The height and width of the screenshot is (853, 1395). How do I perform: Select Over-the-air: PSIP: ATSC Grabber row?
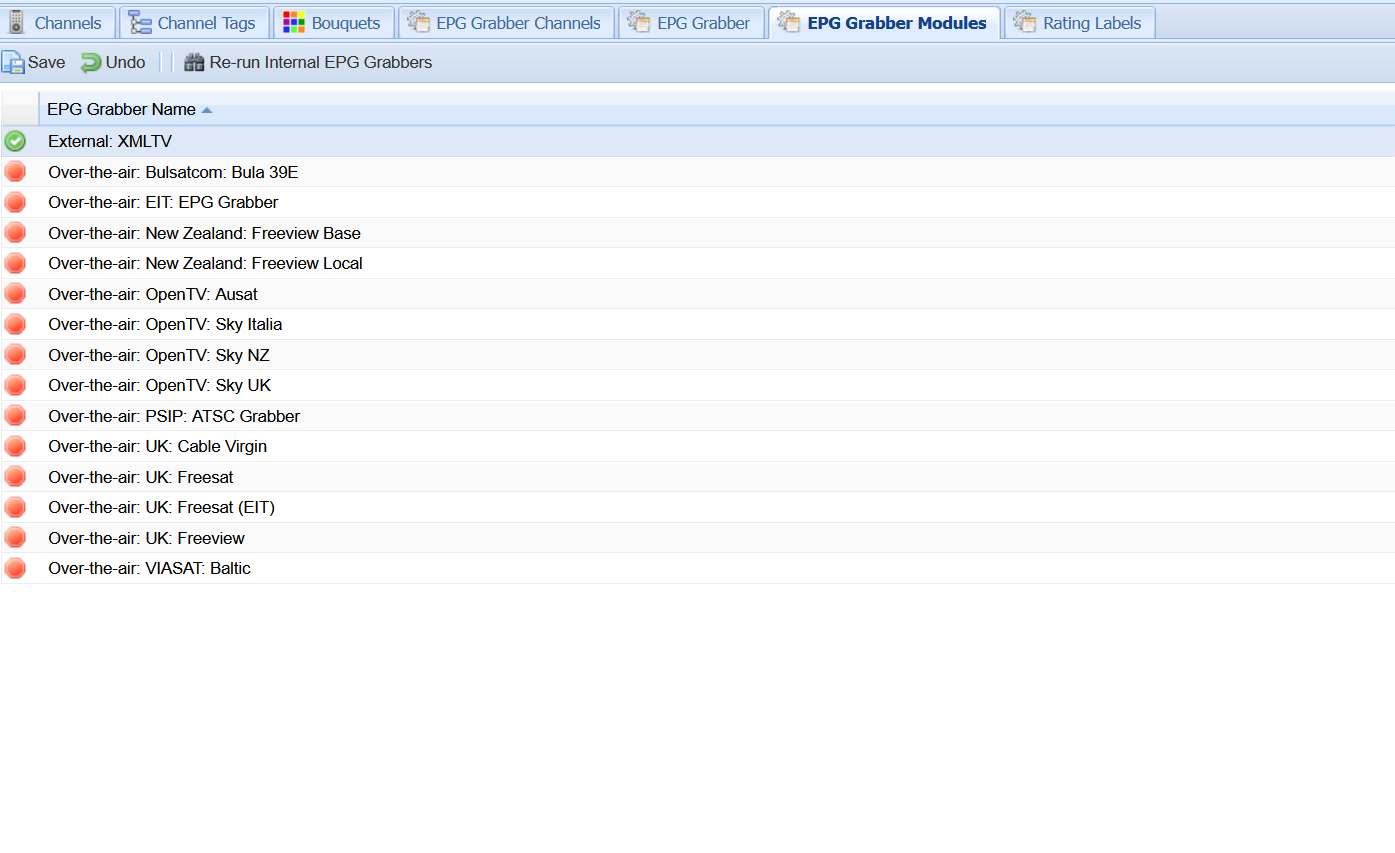(698, 416)
